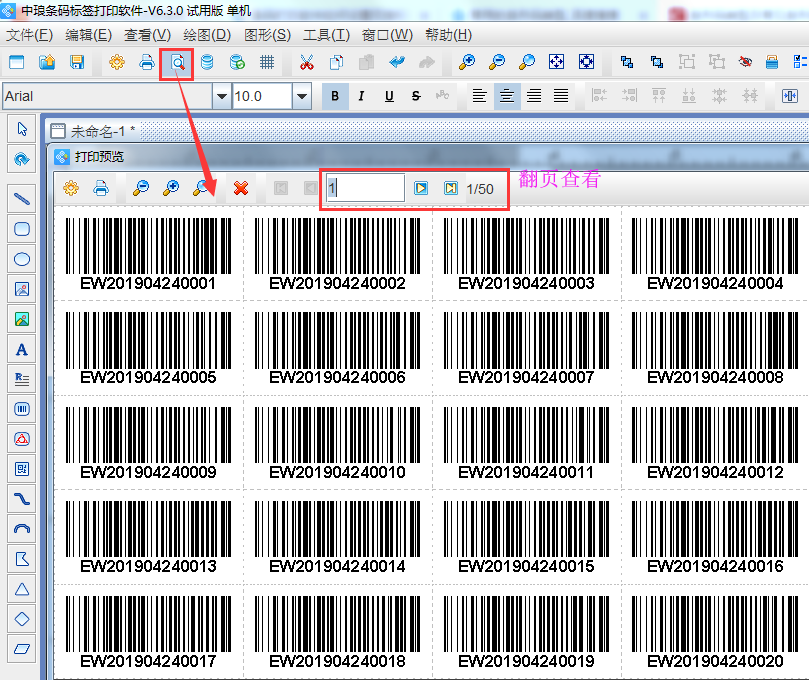Click barcode label EW201904240006
The height and width of the screenshot is (680, 809).
pyautogui.click(x=337, y=348)
